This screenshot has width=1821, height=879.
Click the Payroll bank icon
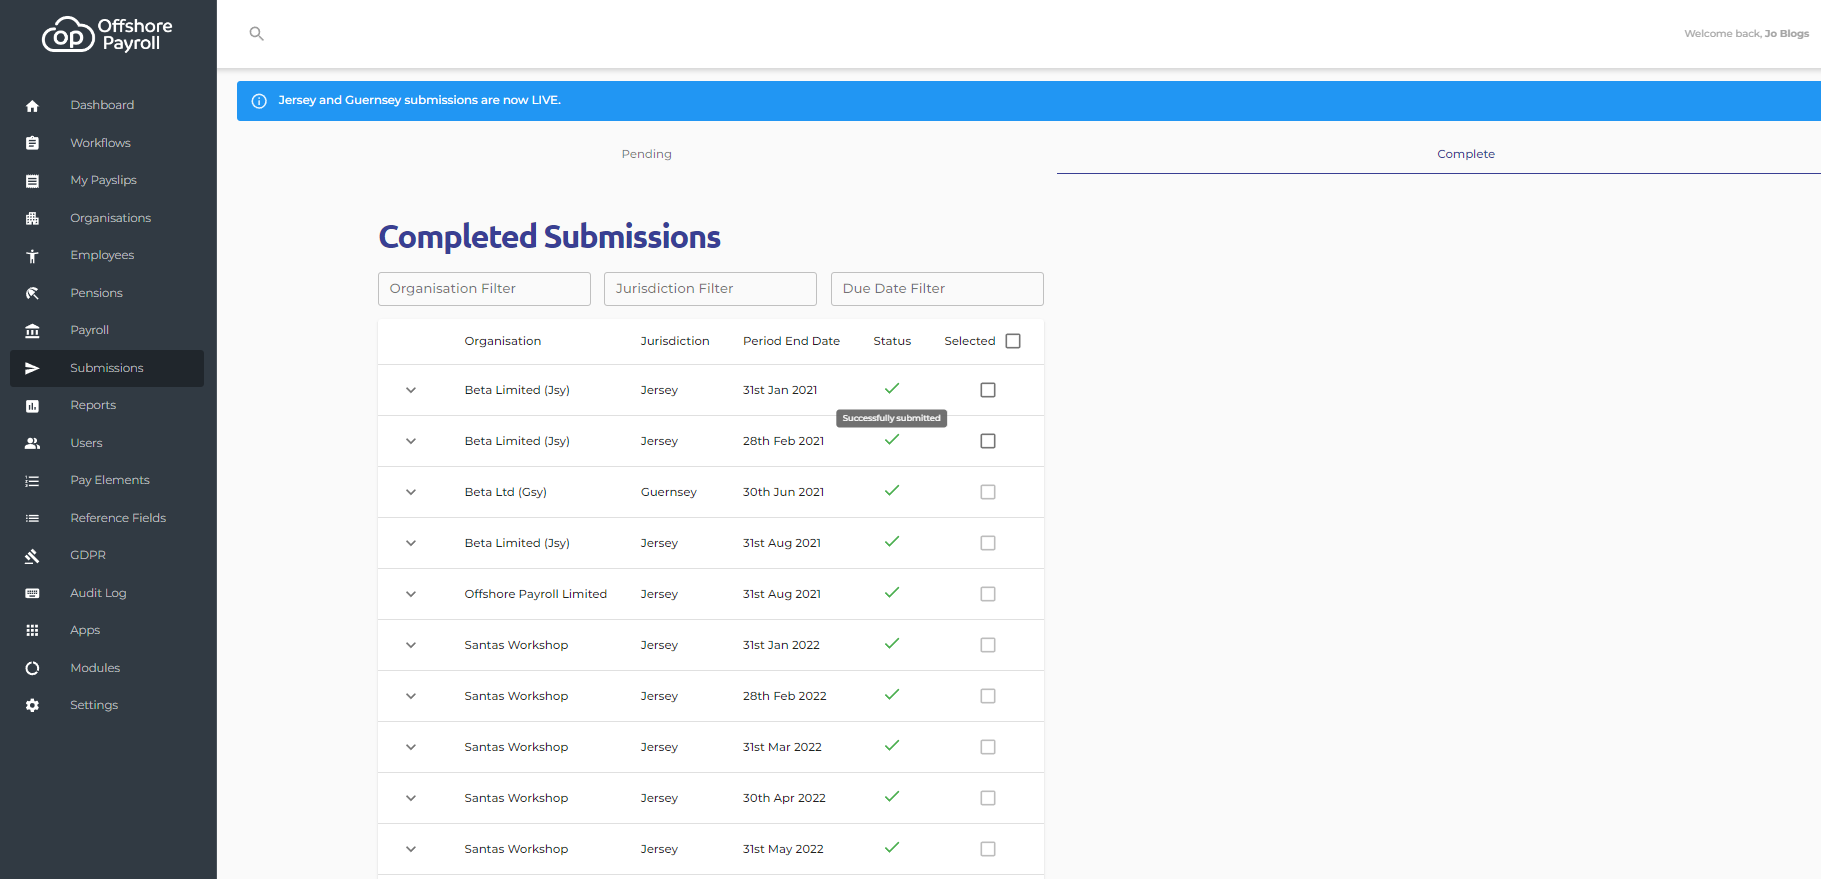click(x=32, y=331)
